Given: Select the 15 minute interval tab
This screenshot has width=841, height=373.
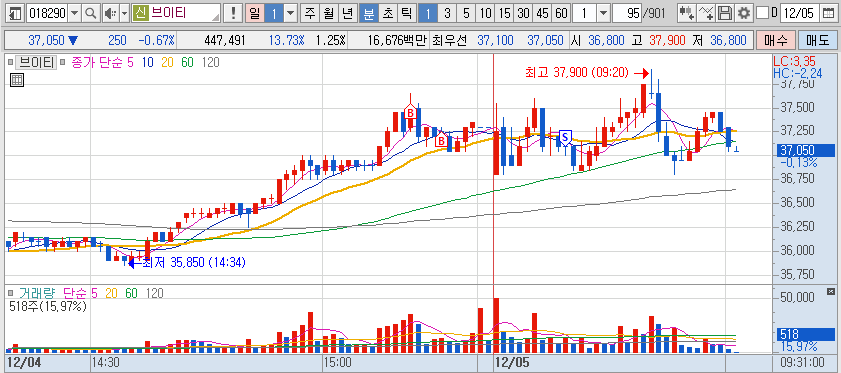Looking at the screenshot, I should pyautogui.click(x=504, y=13).
